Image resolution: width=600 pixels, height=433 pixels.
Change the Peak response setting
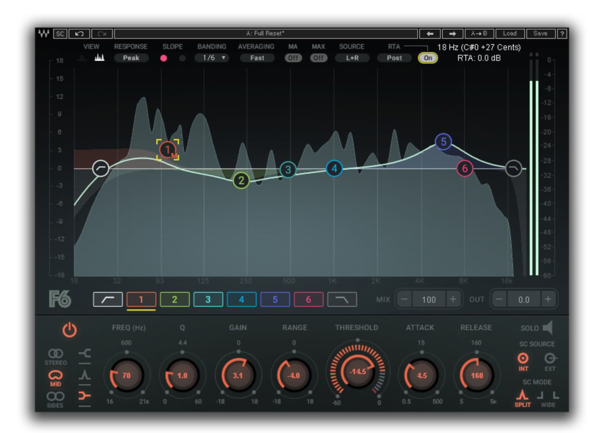(131, 58)
